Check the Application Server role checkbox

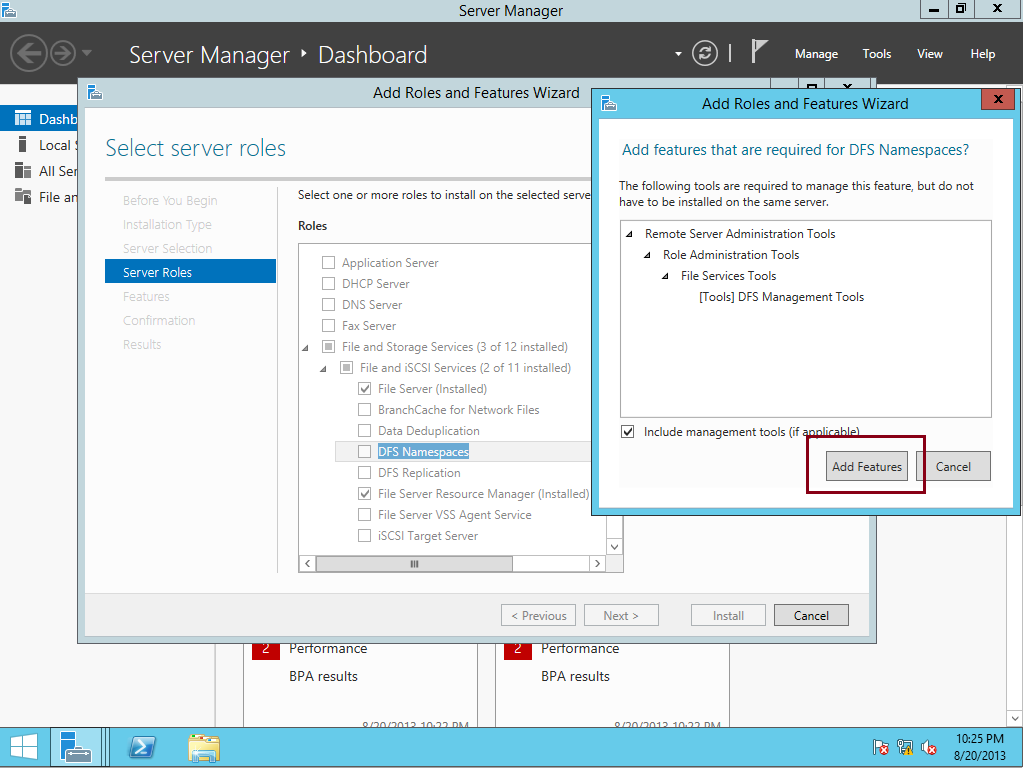click(328, 262)
